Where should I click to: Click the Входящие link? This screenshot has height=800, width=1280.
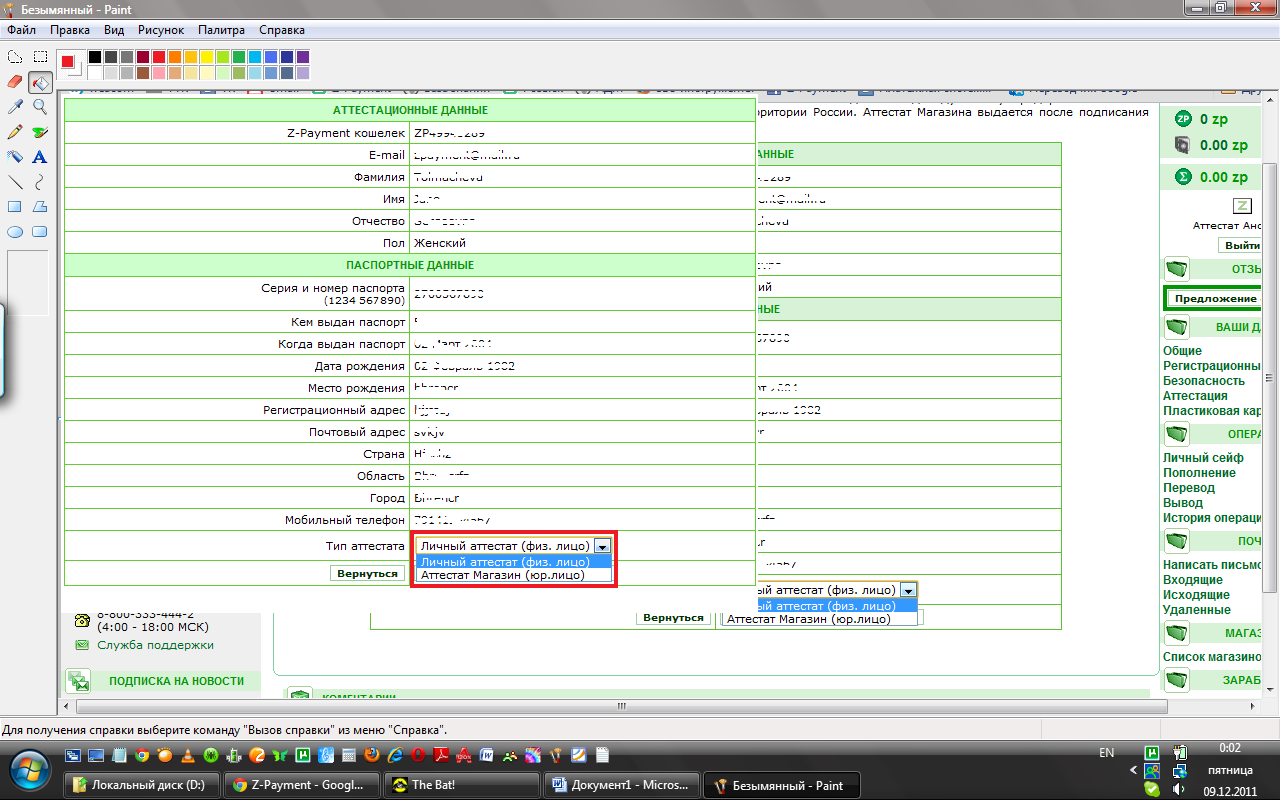coord(1193,580)
